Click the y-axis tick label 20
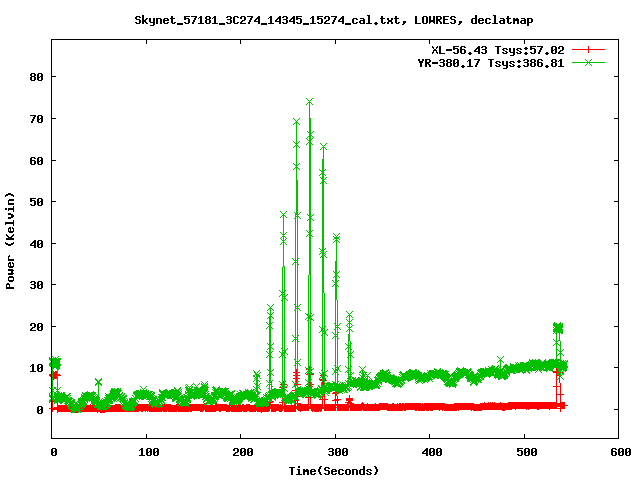Viewport: 640px width, 480px height. (x=36, y=327)
